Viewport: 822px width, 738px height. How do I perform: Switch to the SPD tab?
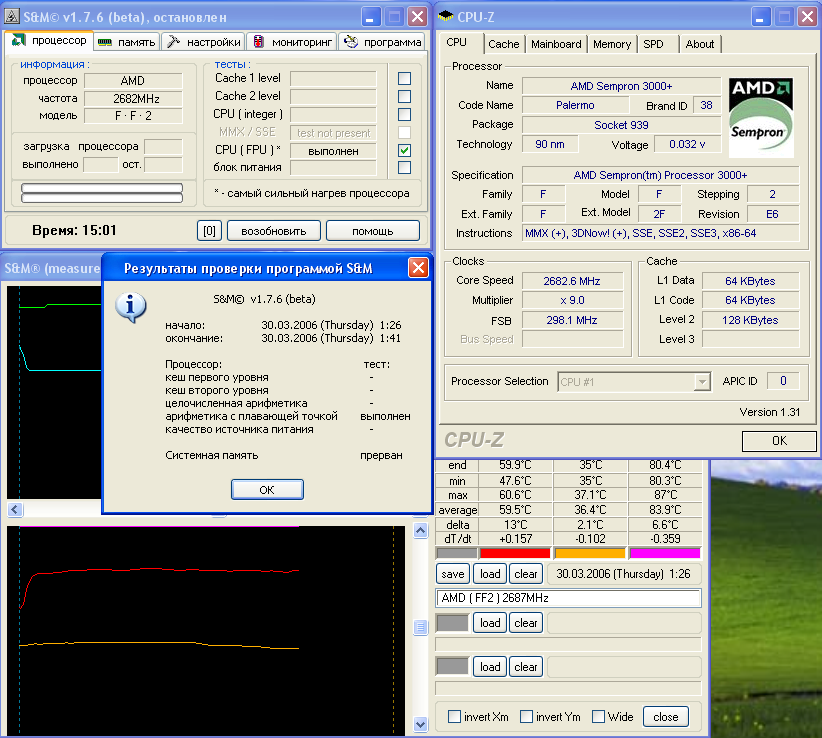pyautogui.click(x=653, y=44)
